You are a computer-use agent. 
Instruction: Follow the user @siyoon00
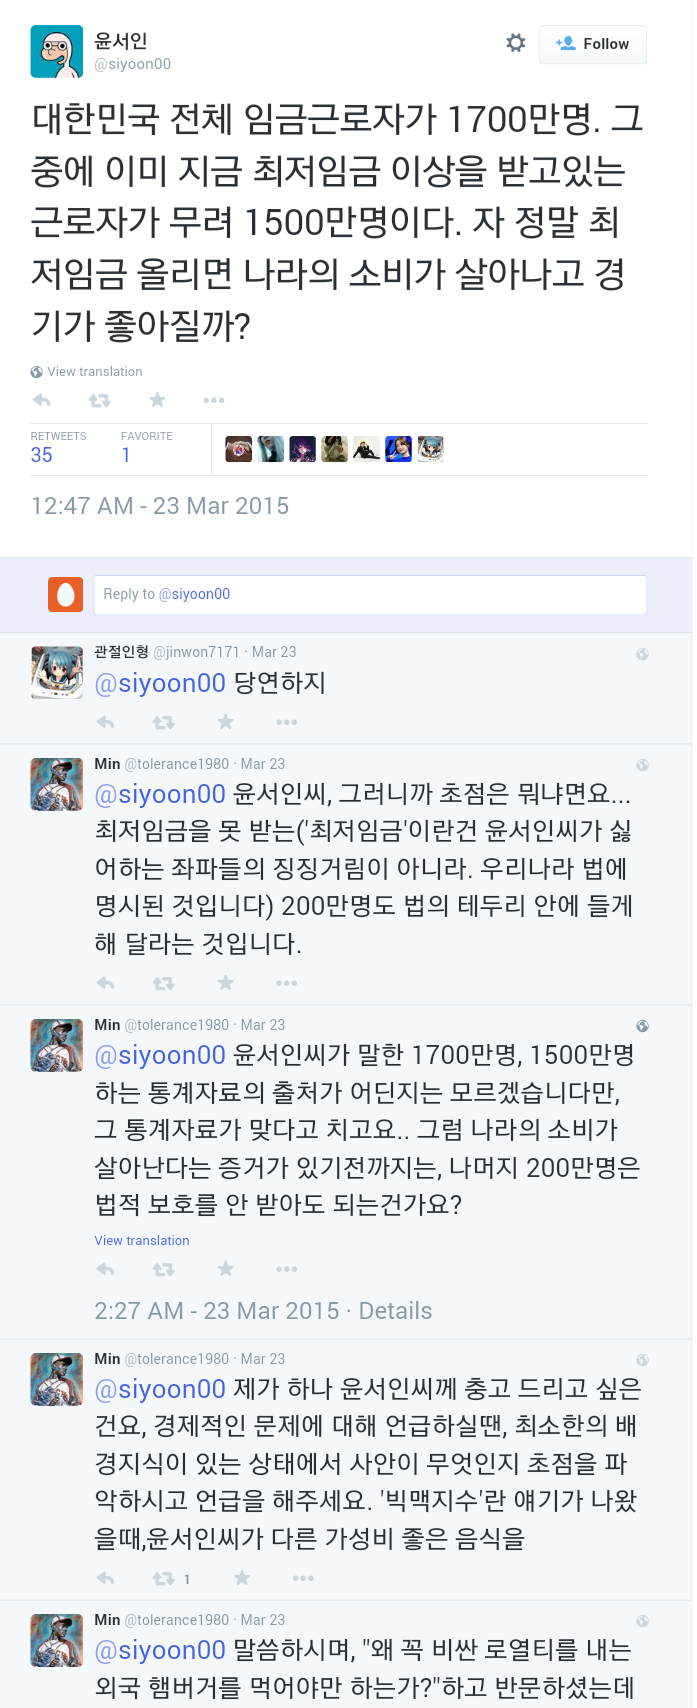point(593,44)
